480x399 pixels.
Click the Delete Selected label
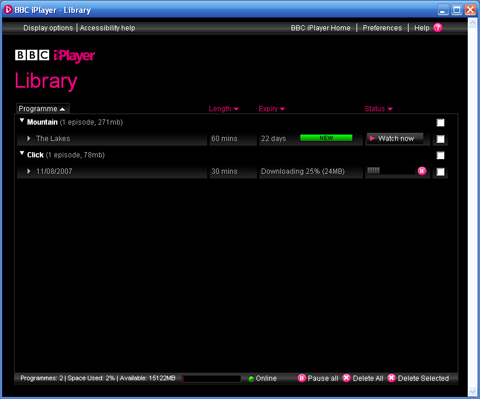coord(423,378)
